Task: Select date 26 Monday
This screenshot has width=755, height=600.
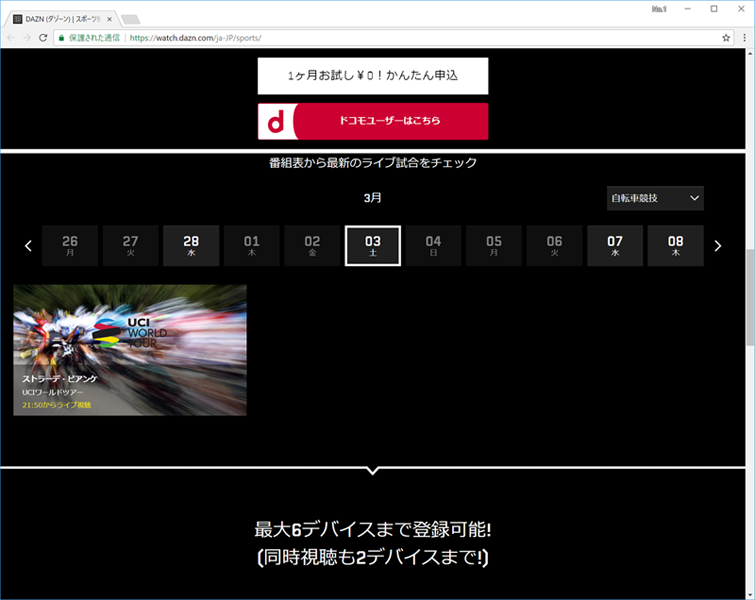Action: click(x=70, y=246)
